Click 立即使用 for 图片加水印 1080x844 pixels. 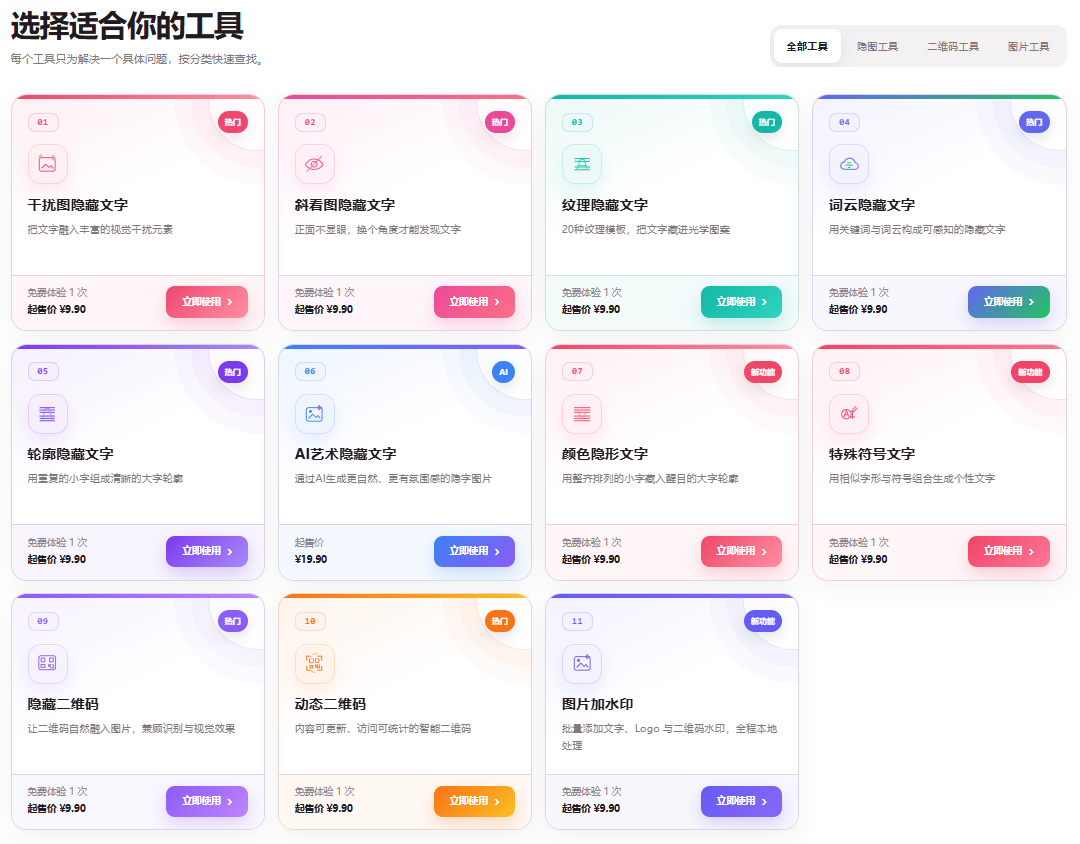pyautogui.click(x=741, y=801)
